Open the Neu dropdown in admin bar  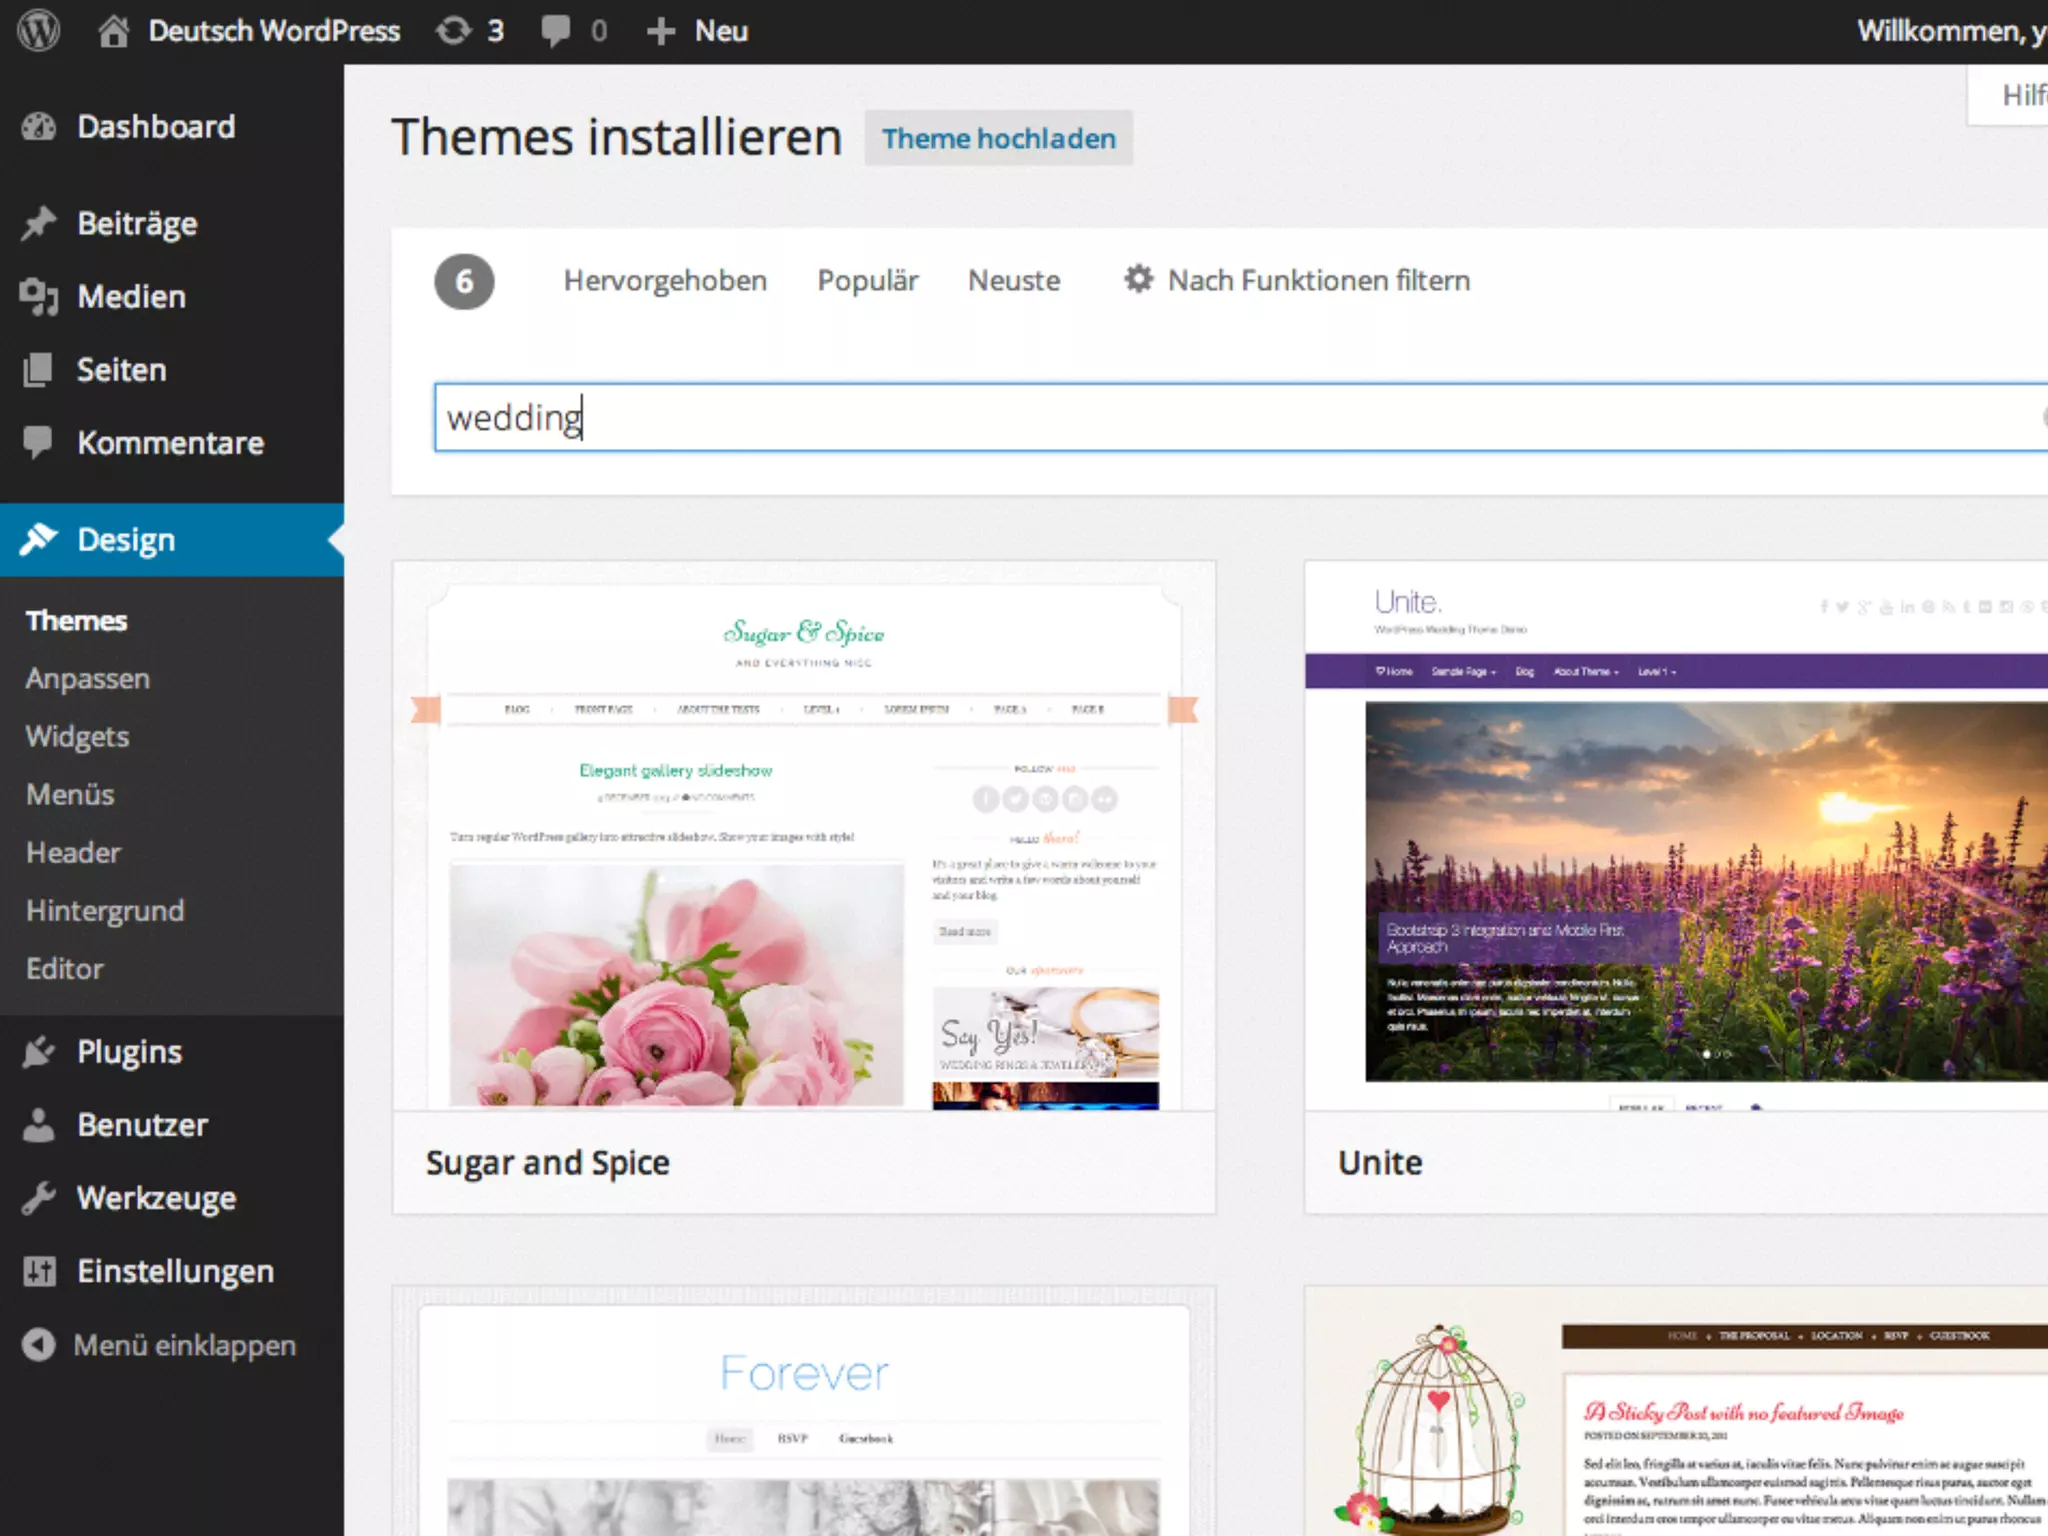coord(698,31)
